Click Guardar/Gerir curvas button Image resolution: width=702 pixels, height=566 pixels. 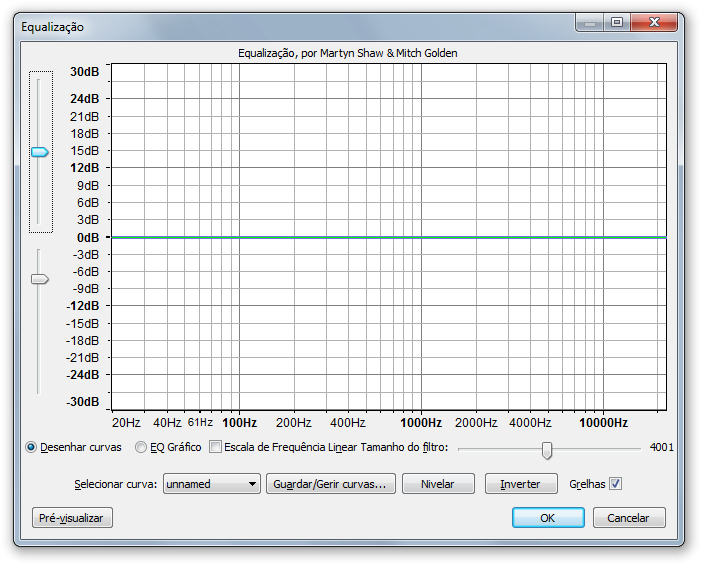[330, 484]
